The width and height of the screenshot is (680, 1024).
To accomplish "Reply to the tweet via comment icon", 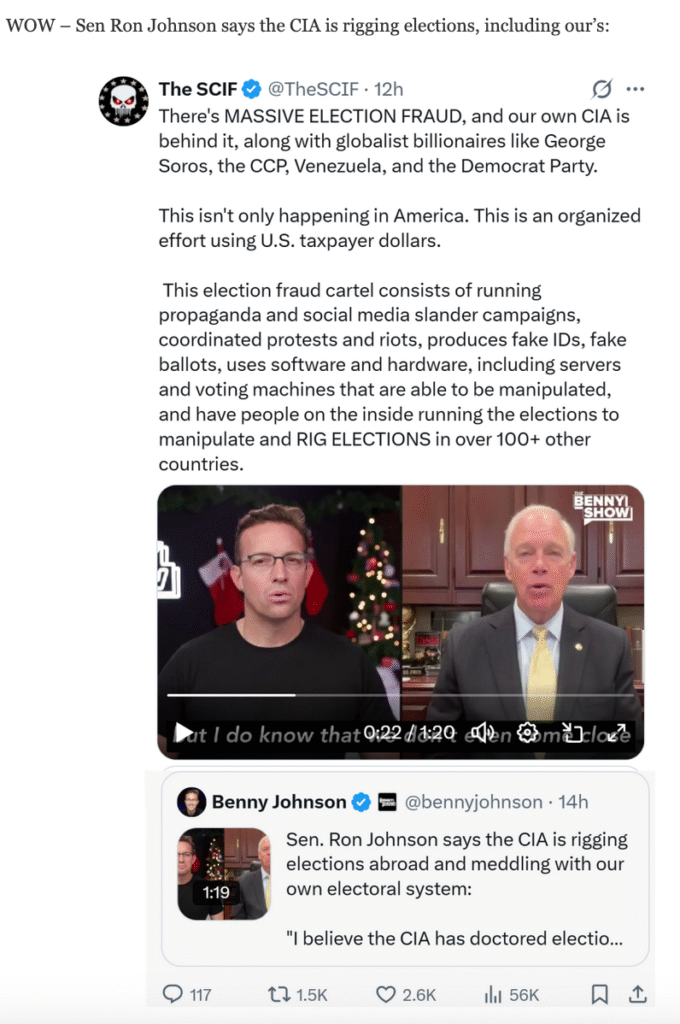I will (173, 994).
